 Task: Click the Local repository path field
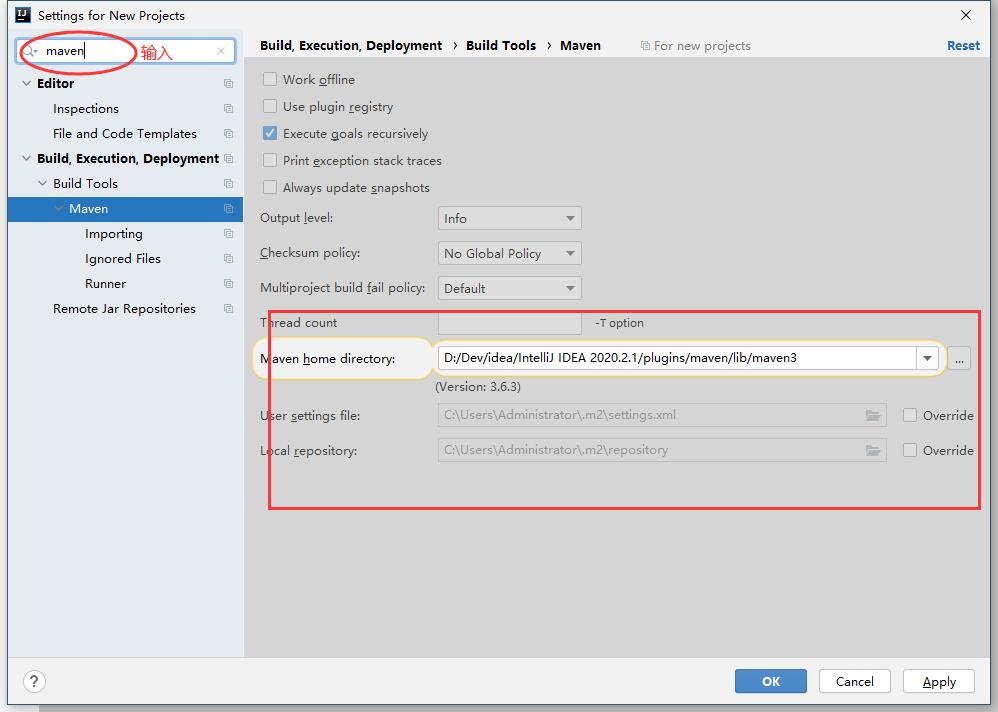click(662, 450)
